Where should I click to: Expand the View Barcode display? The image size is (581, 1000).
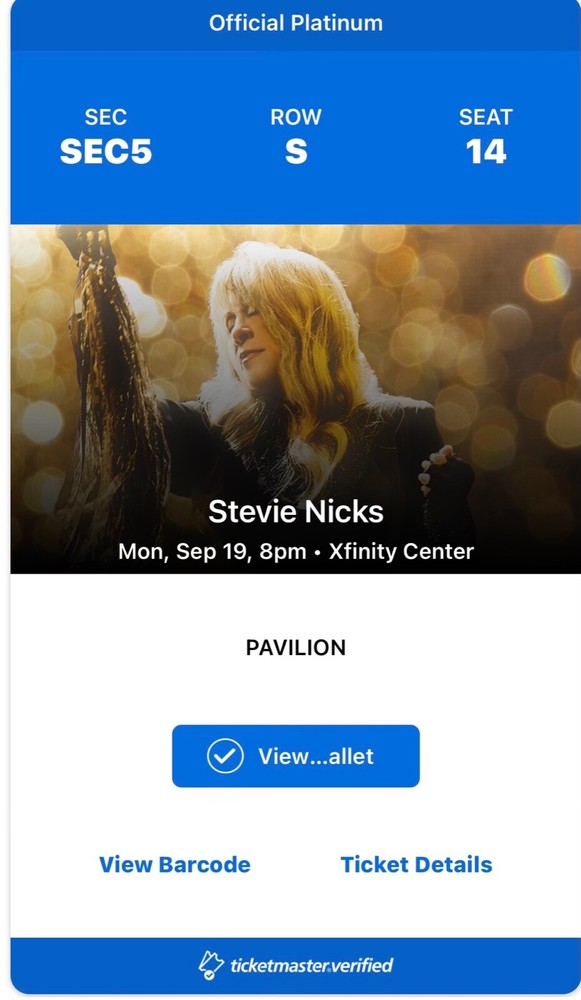(176, 865)
